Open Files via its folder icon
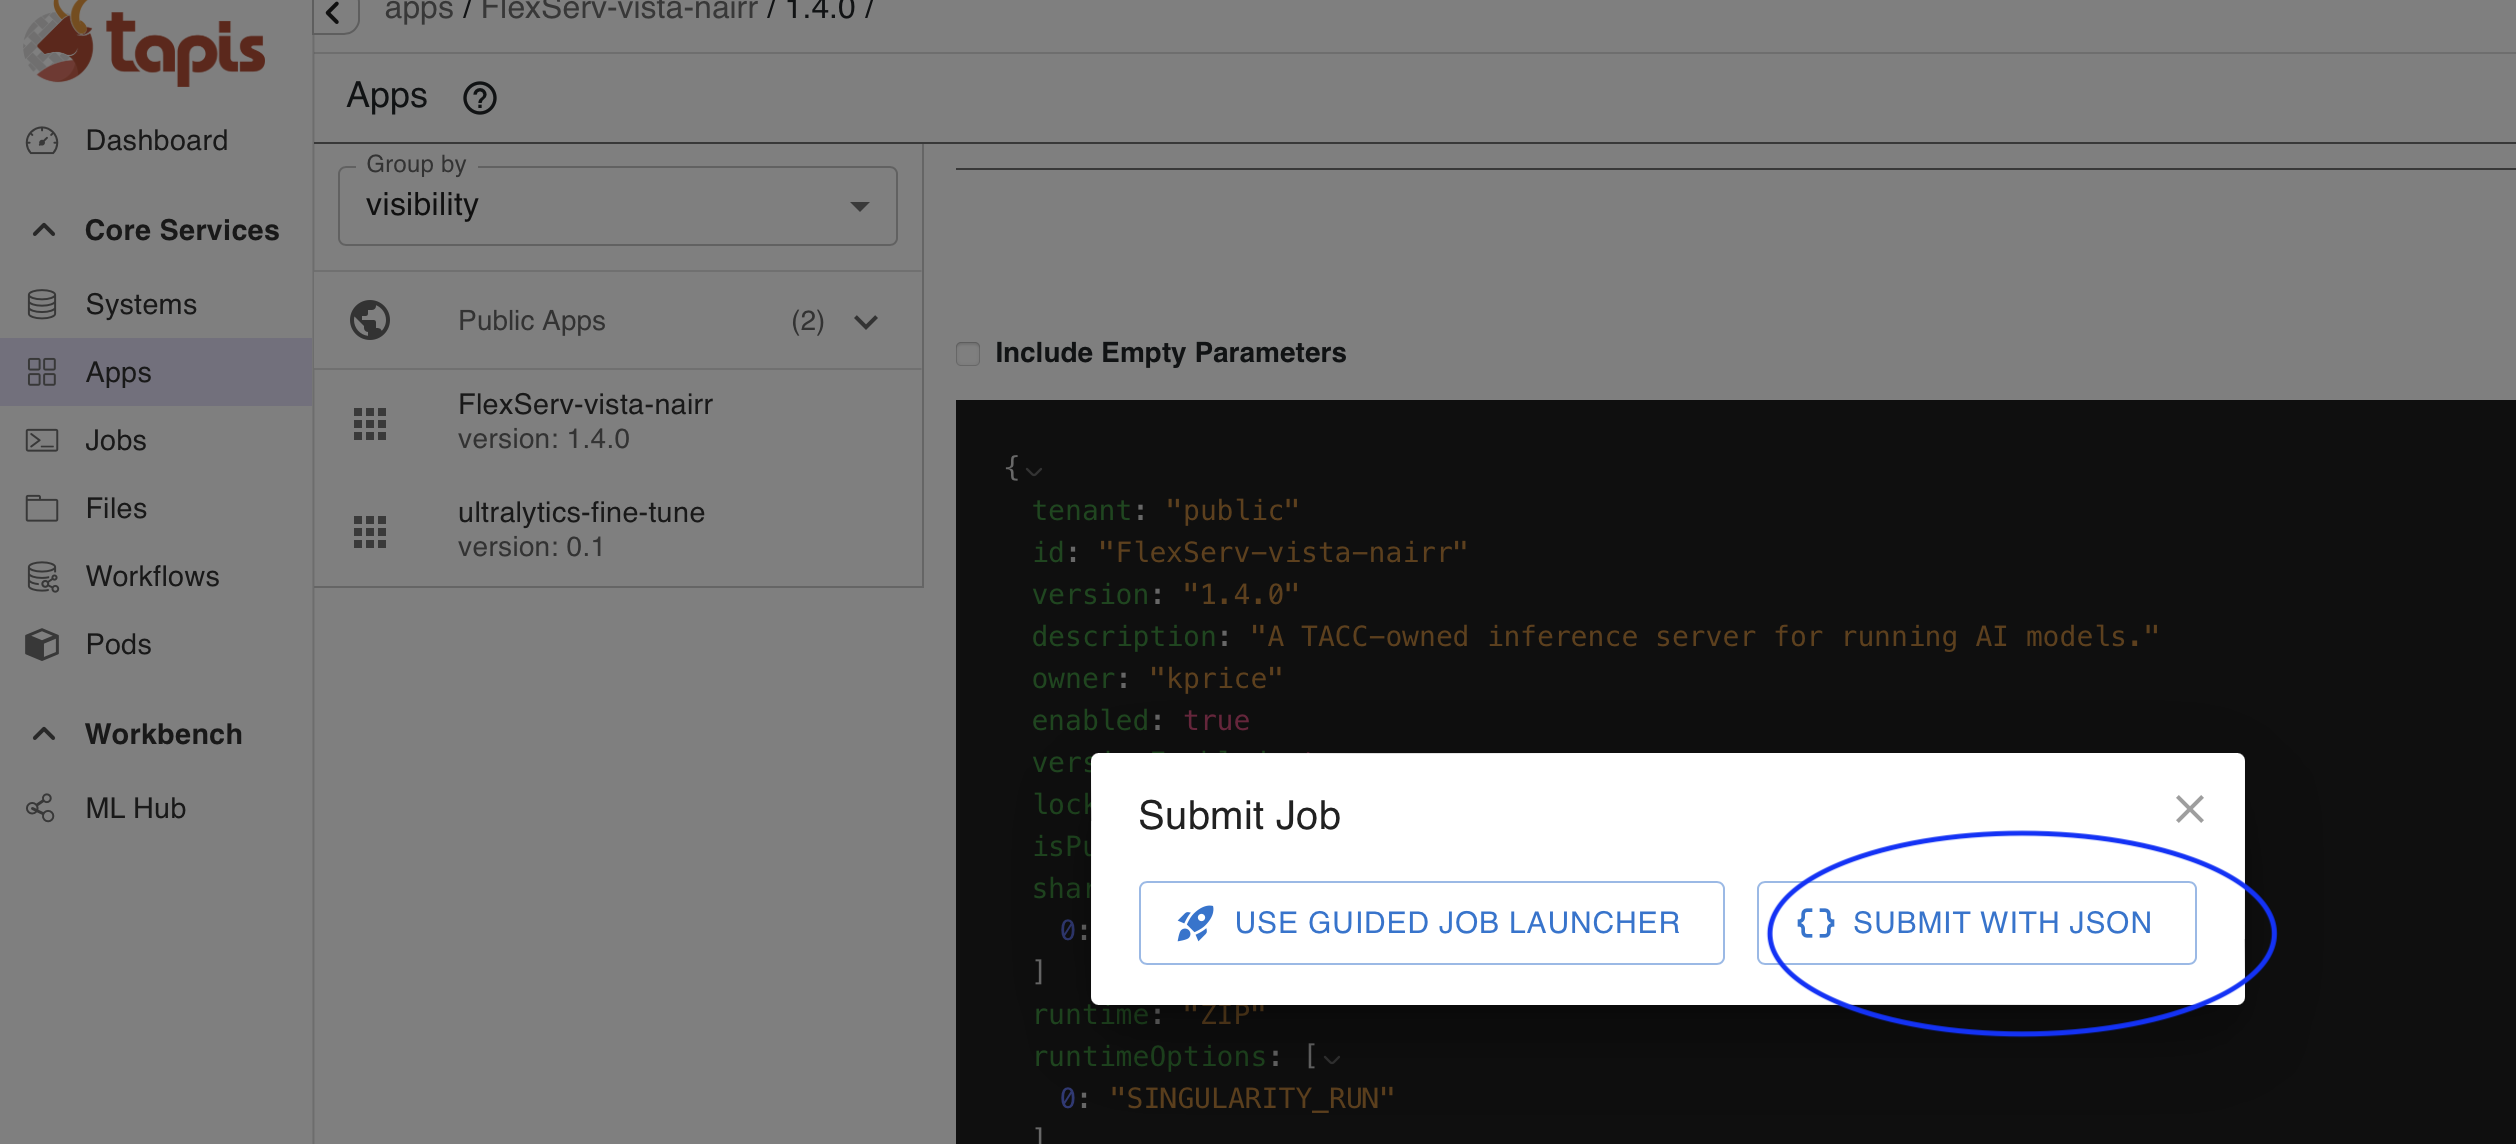Screen dimensions: 2516x1144 41,508
